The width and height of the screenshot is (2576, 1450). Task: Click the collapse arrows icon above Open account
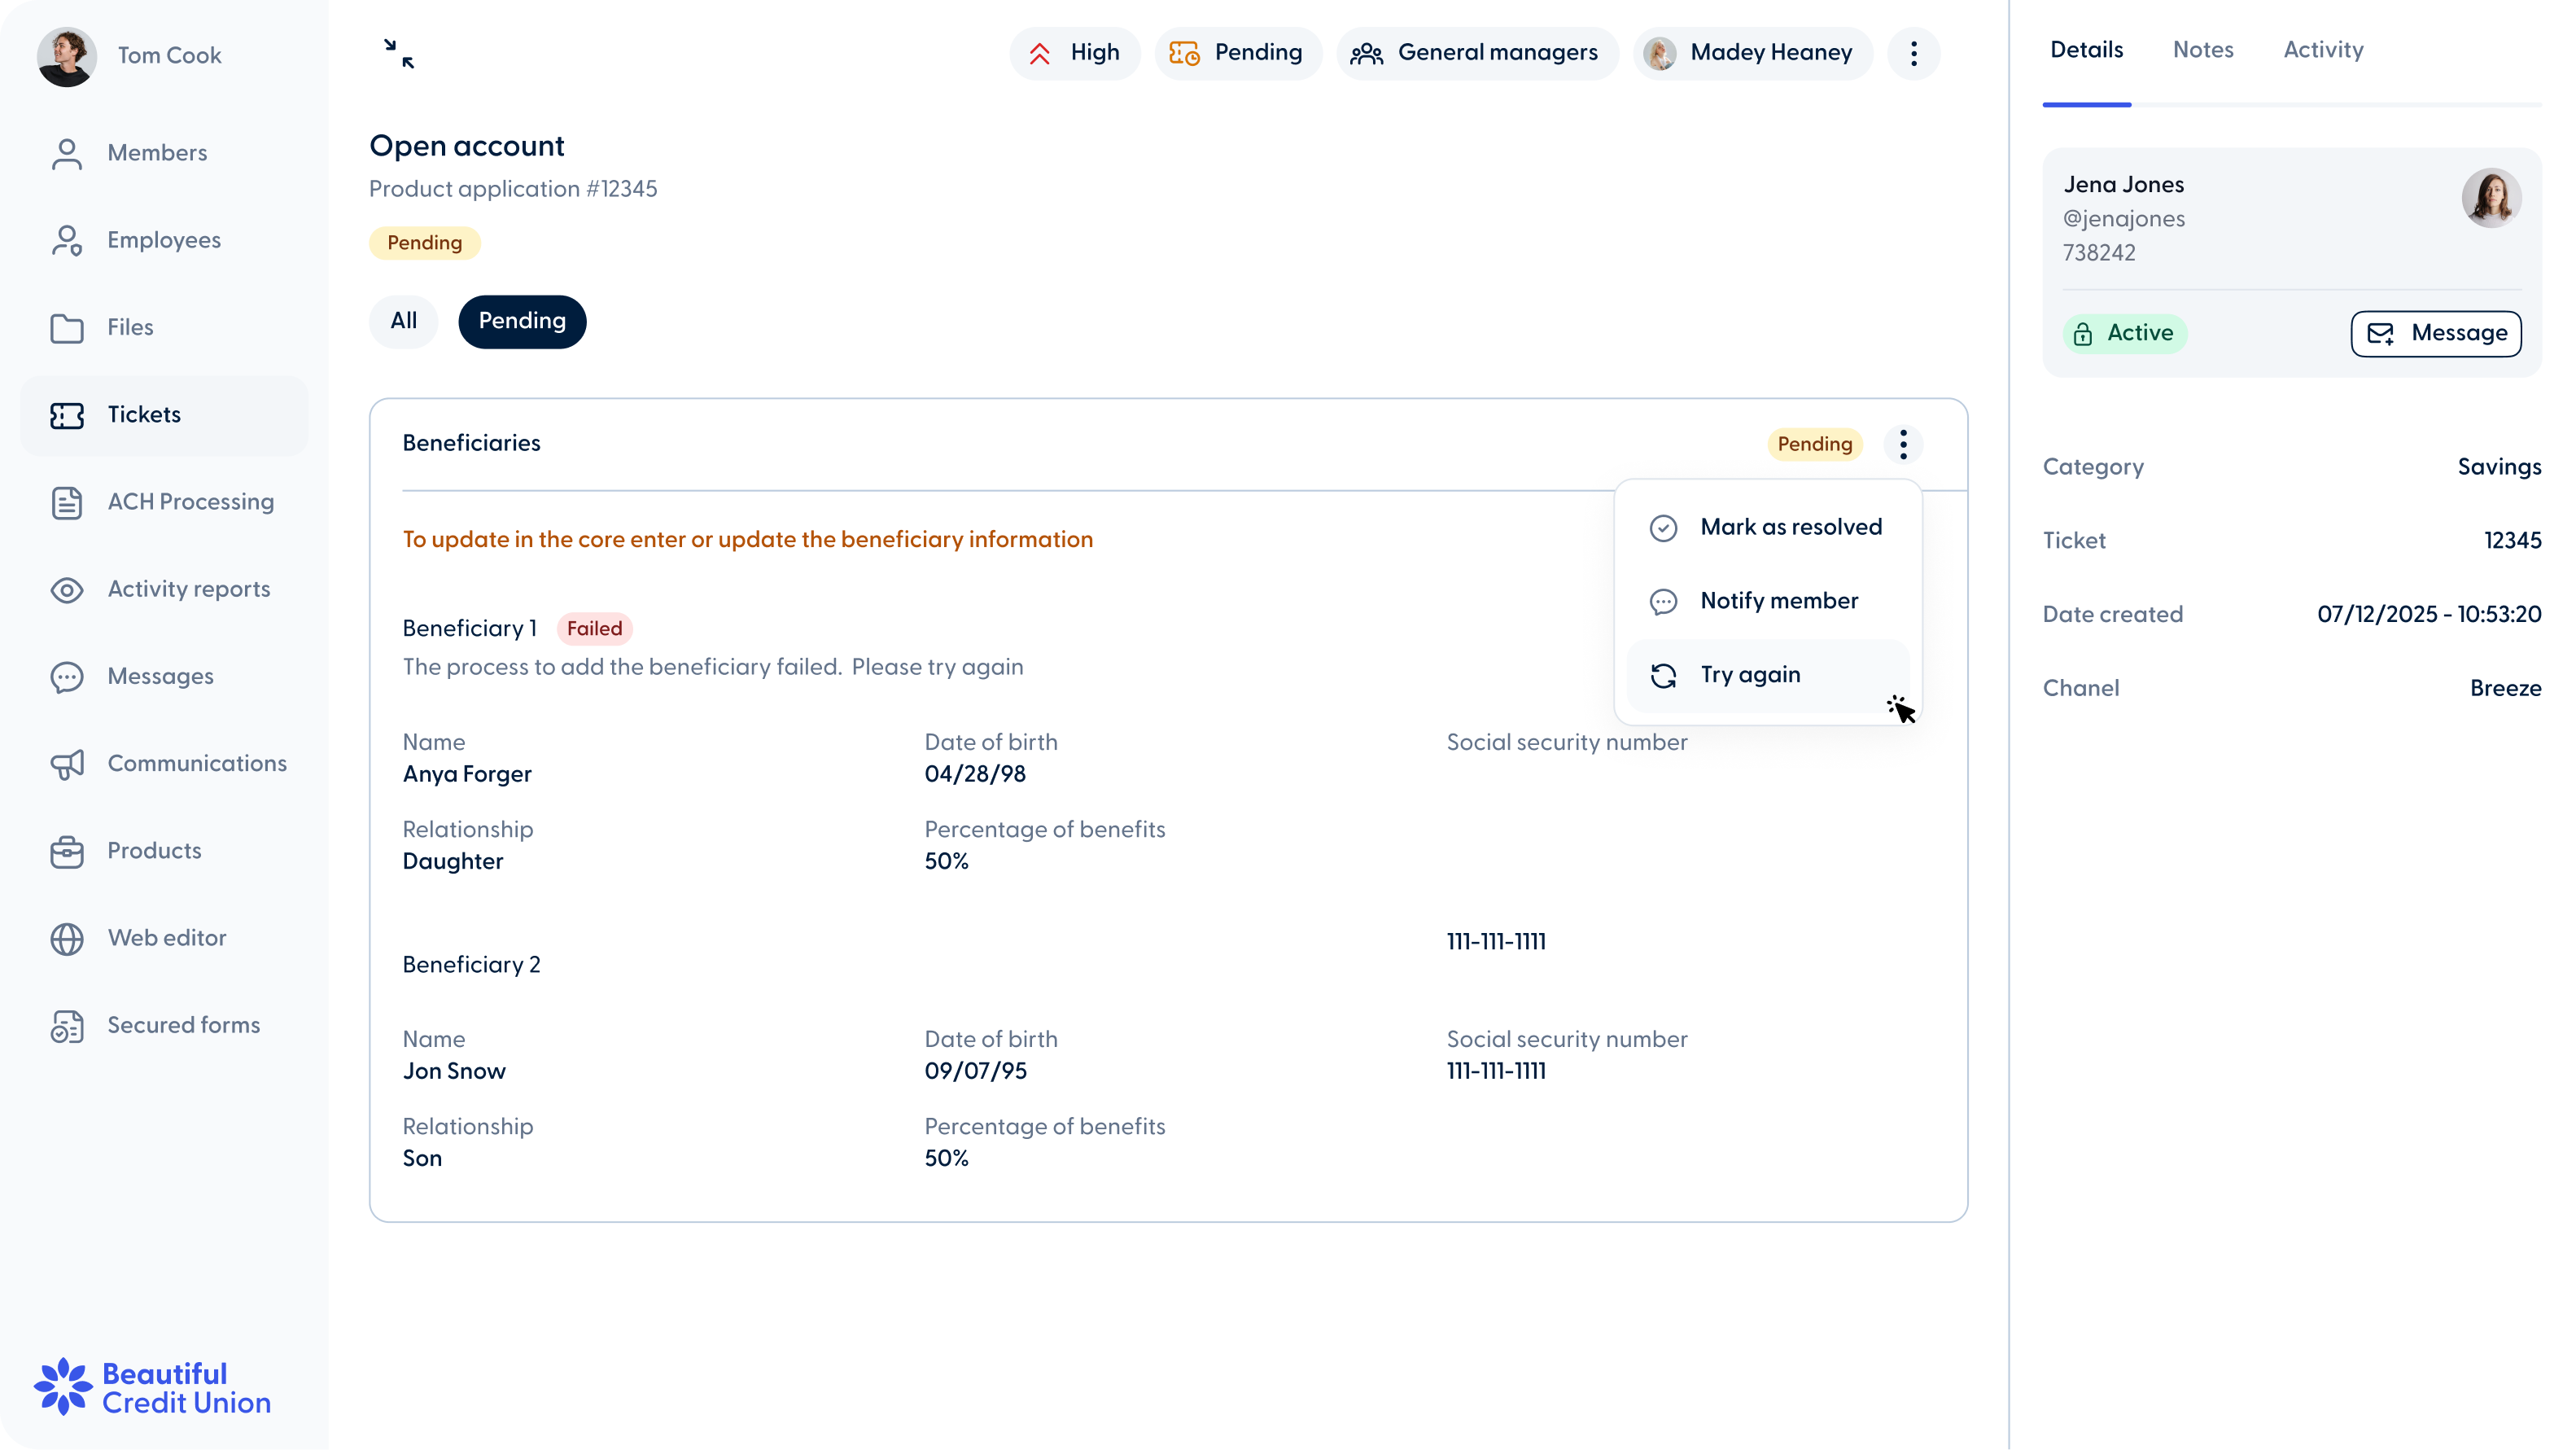click(x=398, y=53)
